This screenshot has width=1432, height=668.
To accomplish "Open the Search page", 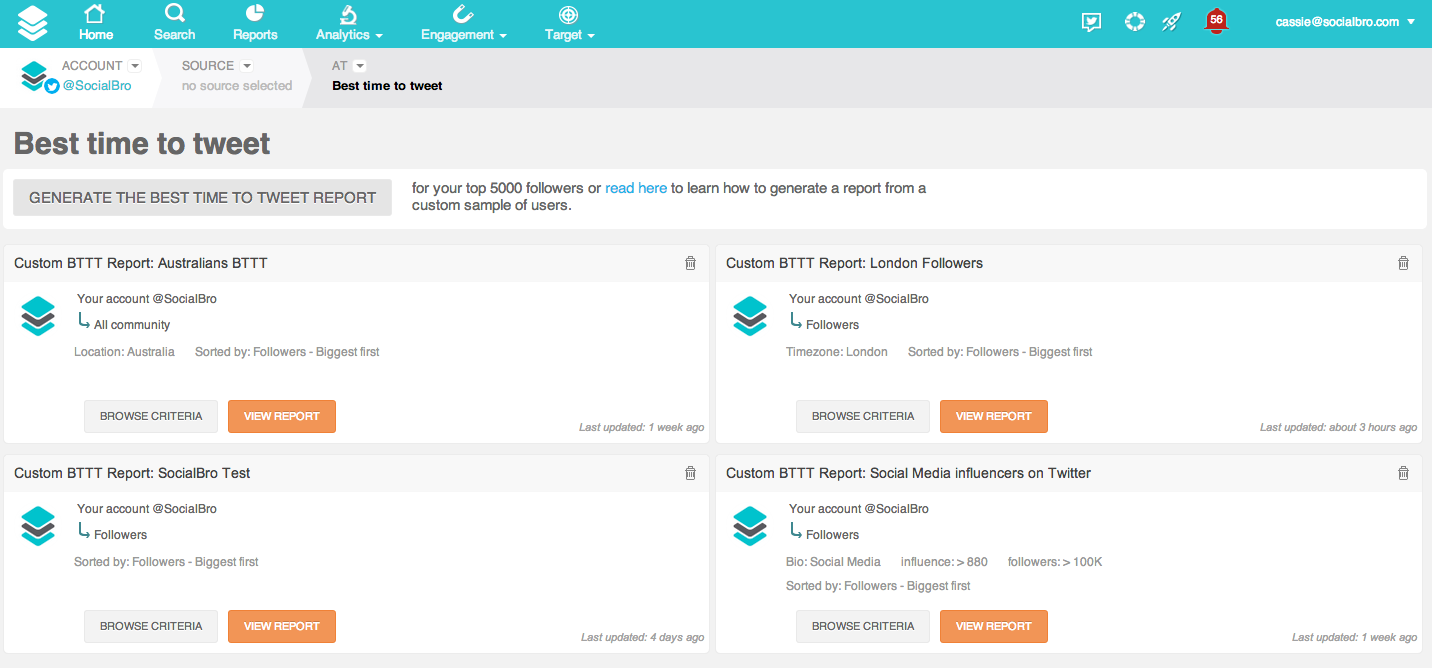I will click(x=174, y=23).
